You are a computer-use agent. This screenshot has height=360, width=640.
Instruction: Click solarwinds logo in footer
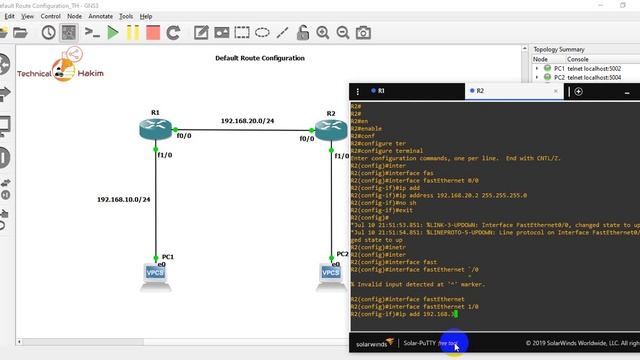(x=374, y=343)
